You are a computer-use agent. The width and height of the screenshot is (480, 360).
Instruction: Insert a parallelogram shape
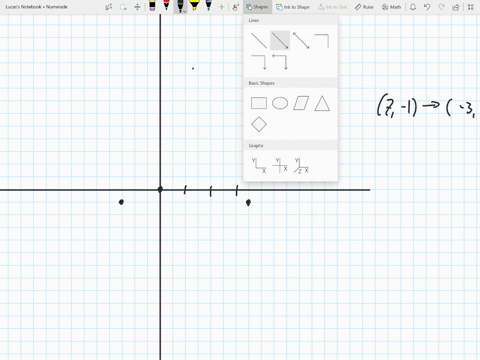301,103
